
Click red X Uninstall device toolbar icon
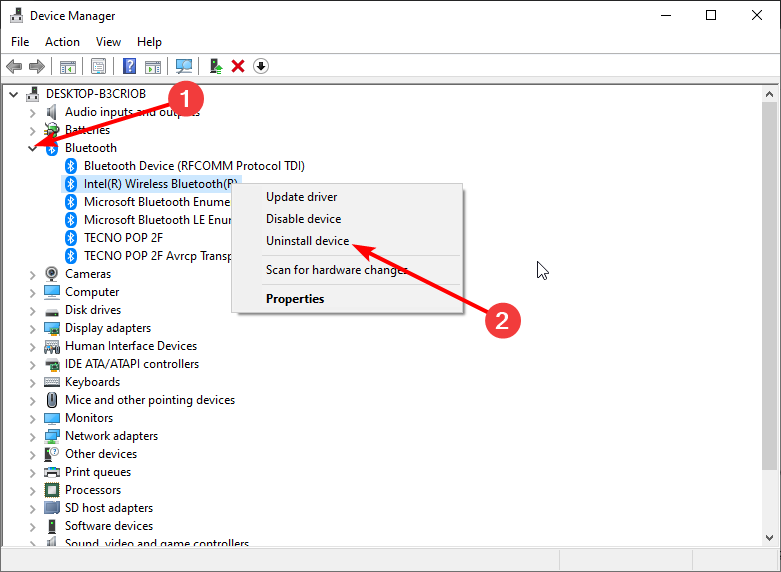[x=238, y=66]
